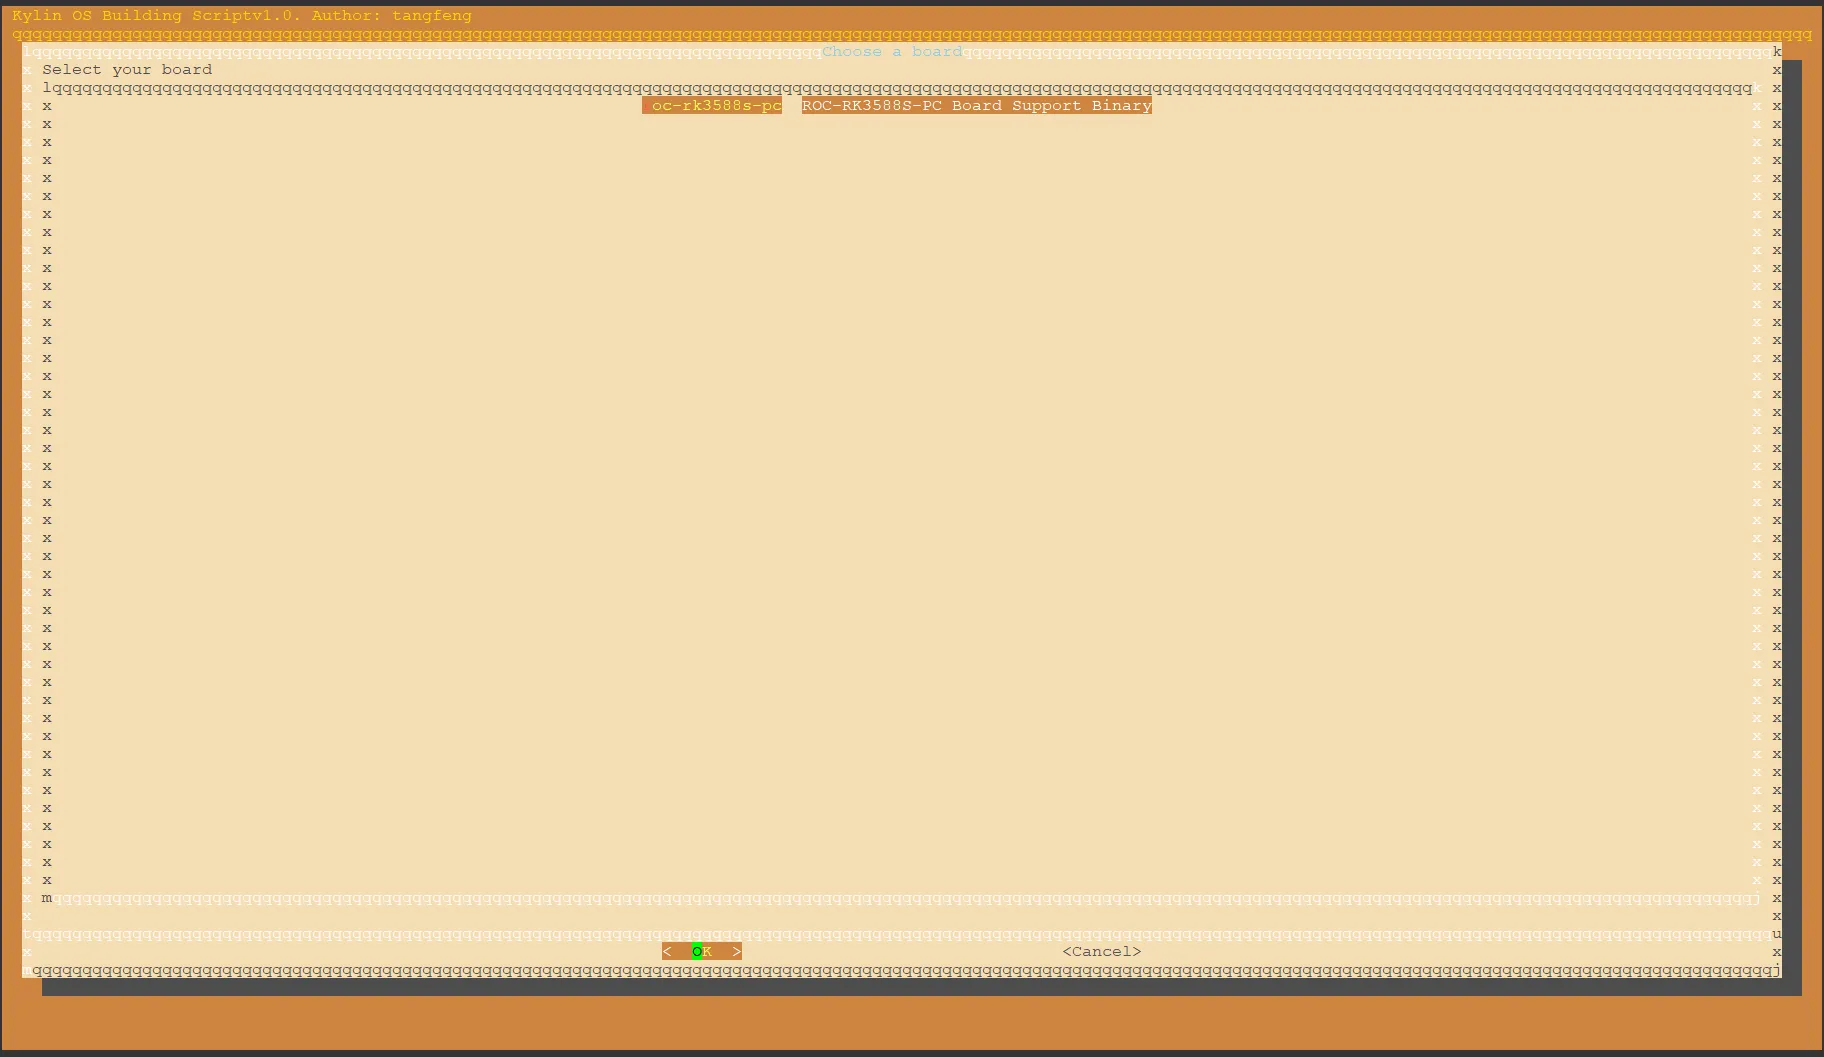Click the 'u' border character above Cancel row
This screenshot has height=1057, width=1824.
[x=1777, y=934]
